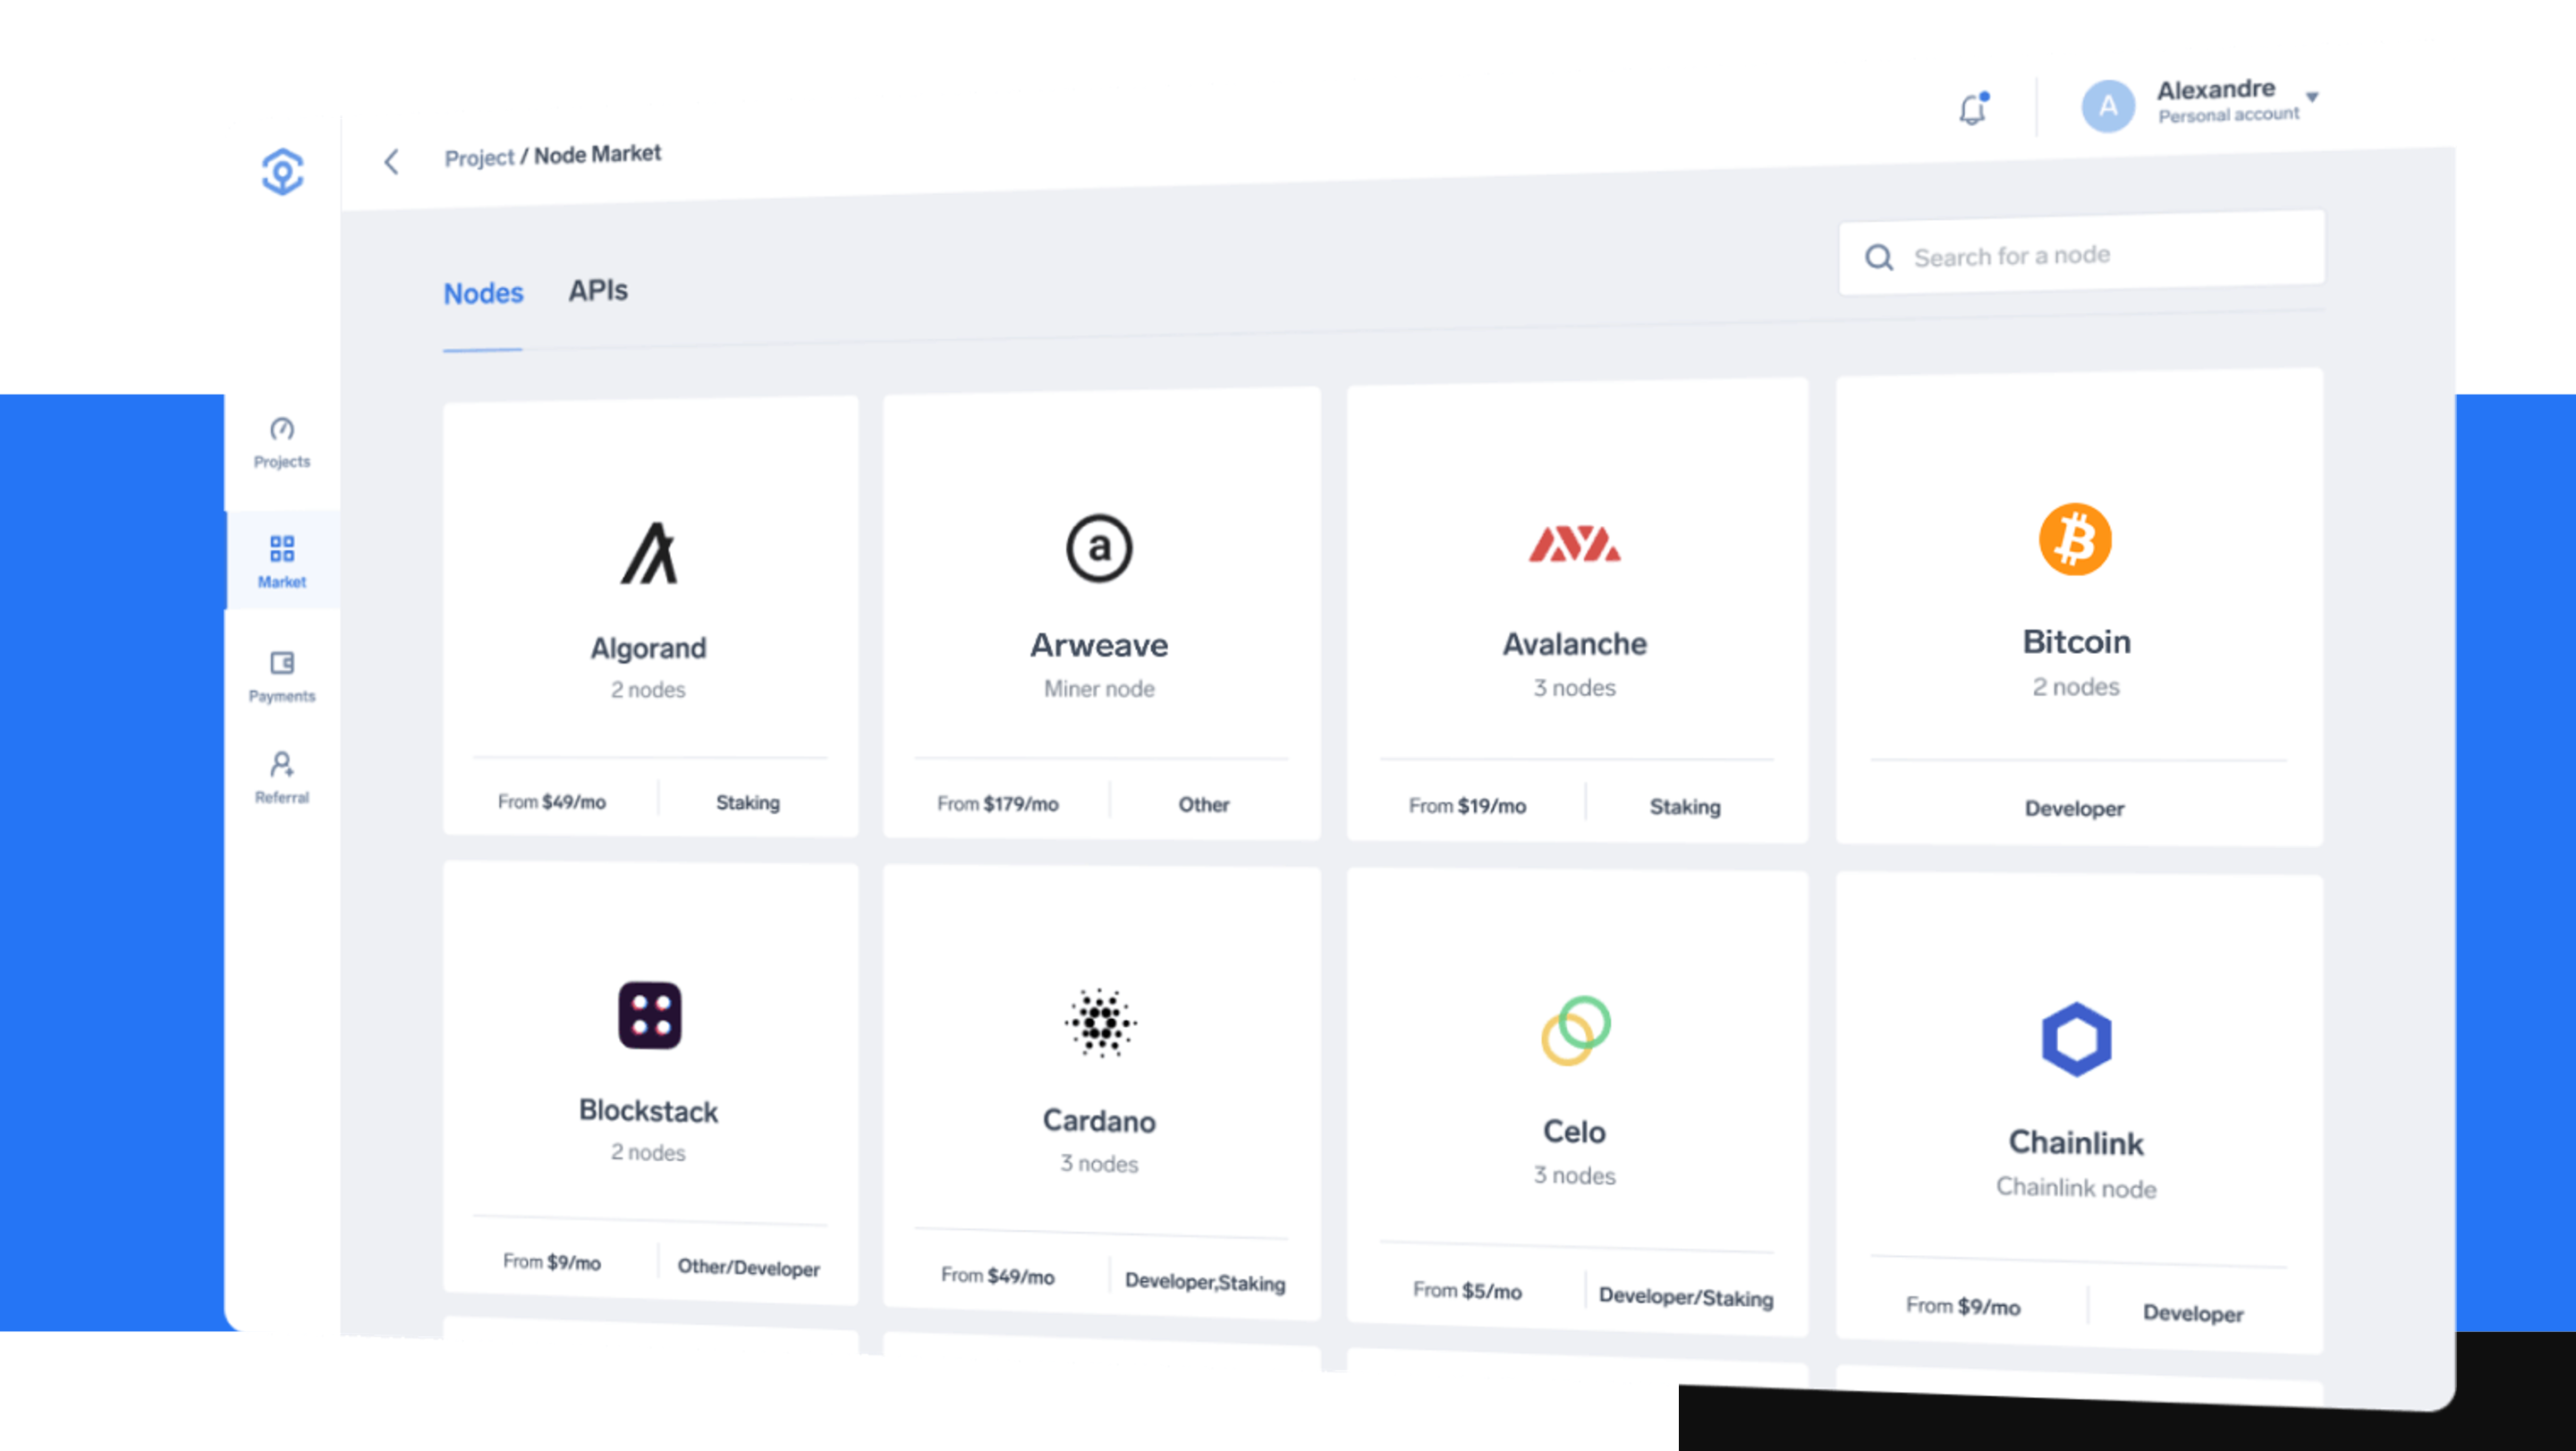Screen dimensions: 2576x1451
Task: Open Referral in the sidebar
Action: click(x=282, y=778)
